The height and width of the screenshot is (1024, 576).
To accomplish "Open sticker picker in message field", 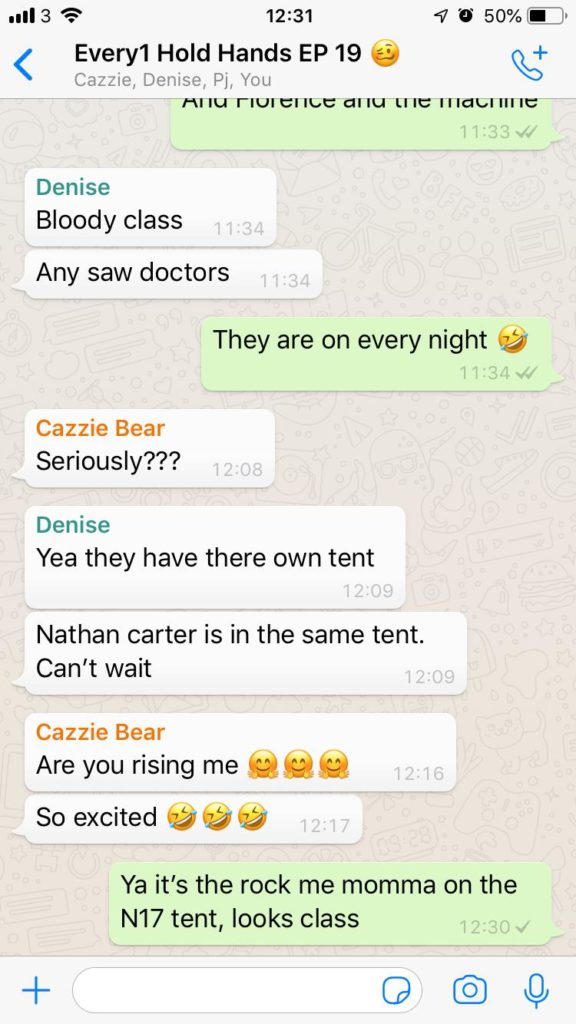I will [x=396, y=991].
